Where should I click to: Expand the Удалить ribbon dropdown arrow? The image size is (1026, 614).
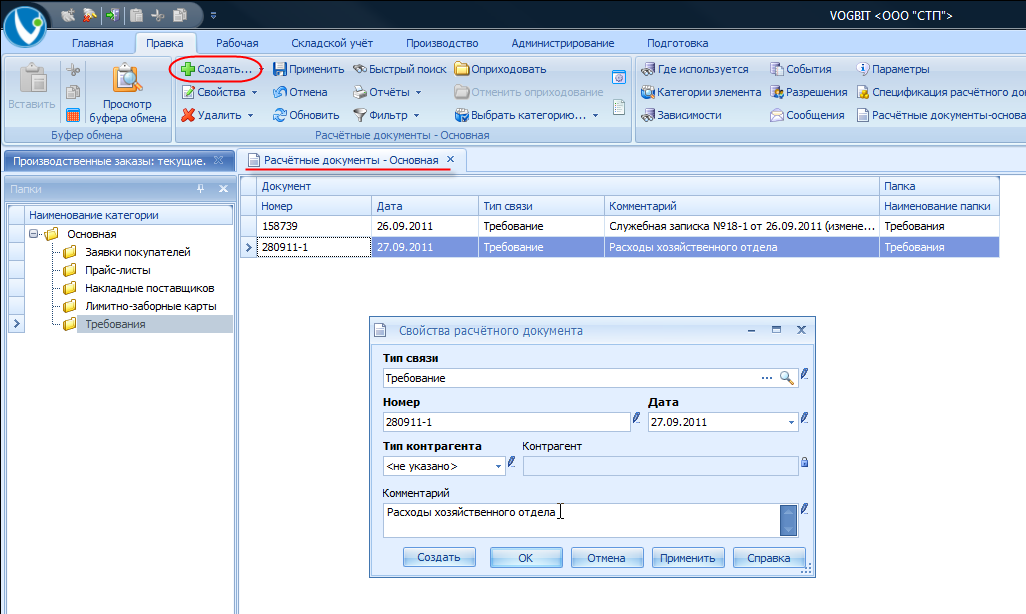click(x=251, y=116)
